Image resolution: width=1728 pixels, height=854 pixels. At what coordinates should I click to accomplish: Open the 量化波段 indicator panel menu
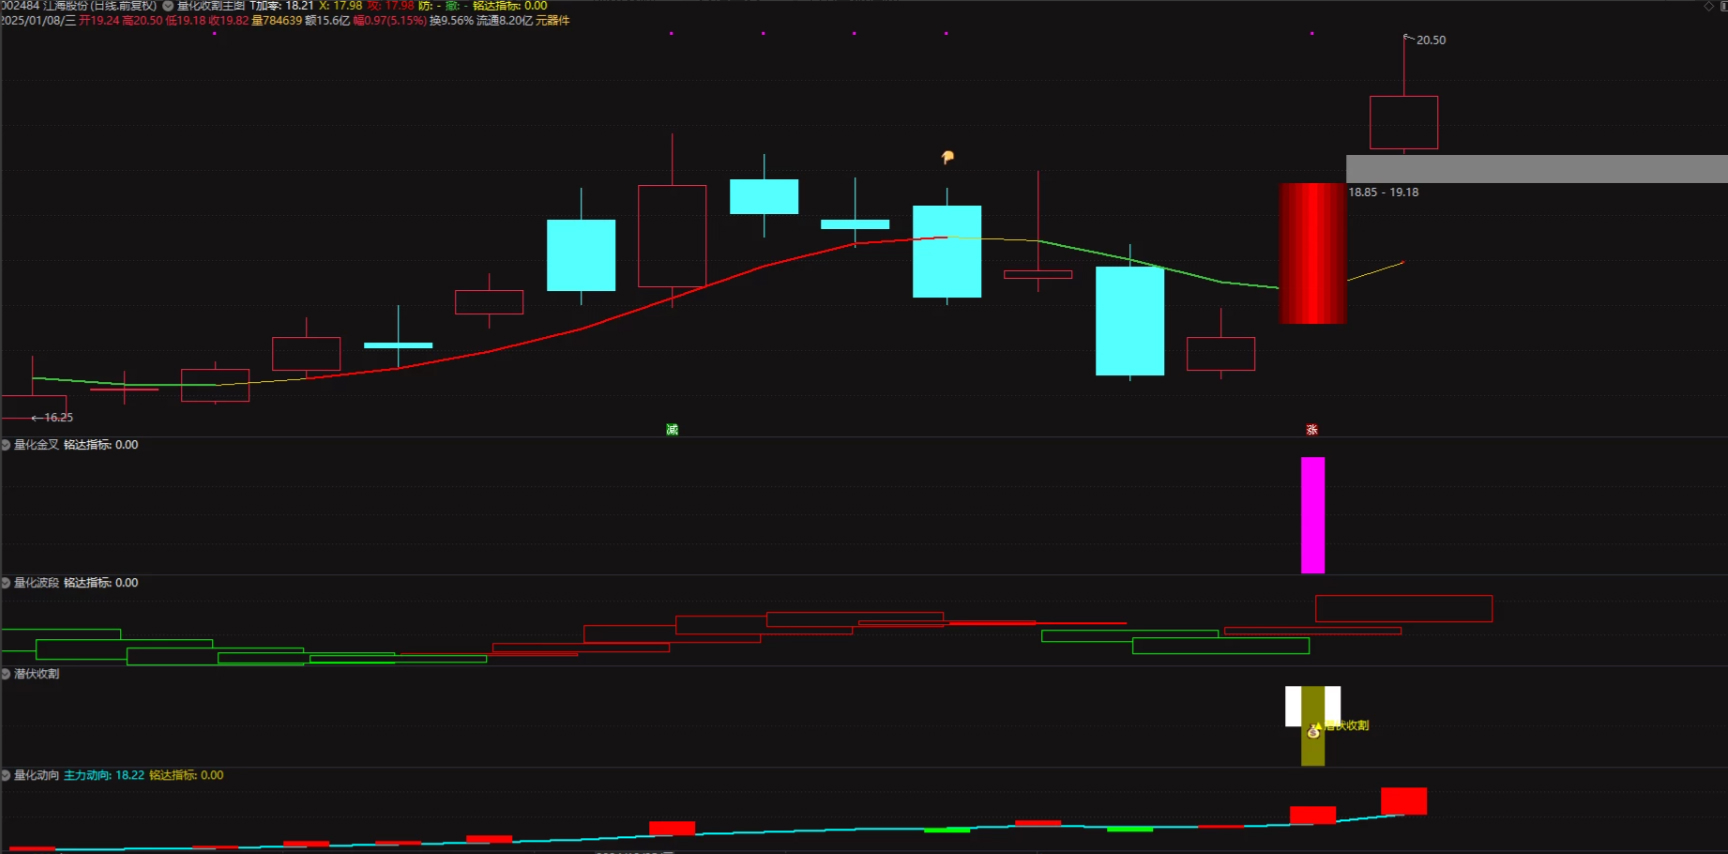click(6, 583)
